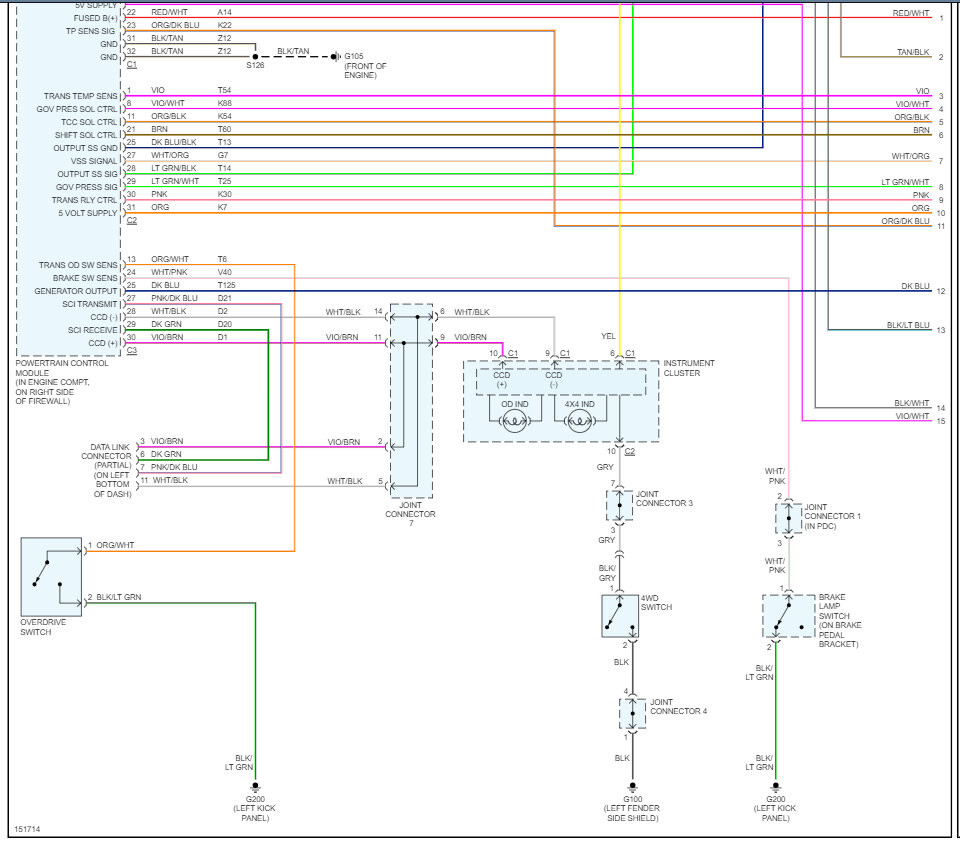Select the Powertrain Control Module label
The height and width of the screenshot is (845, 960).
tap(62, 382)
